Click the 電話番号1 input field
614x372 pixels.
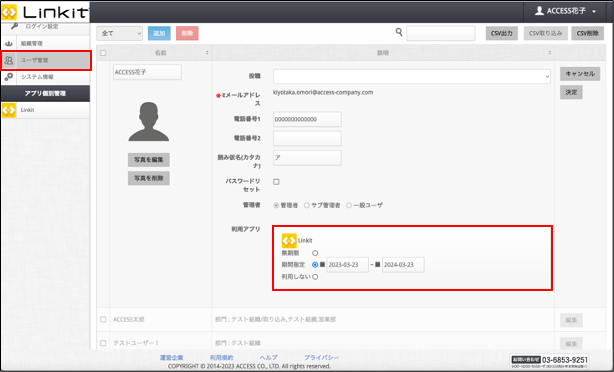click(307, 119)
